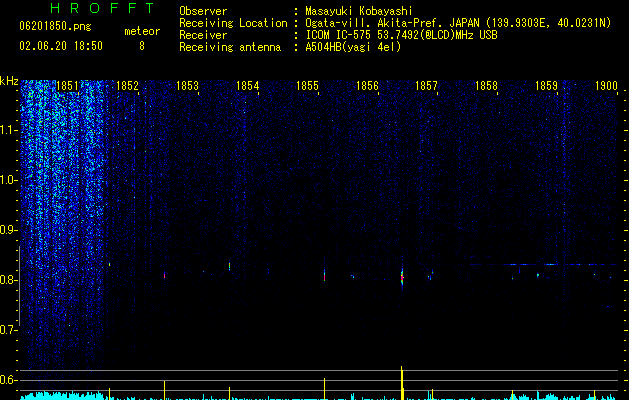Click the 1853 time marker
The width and height of the screenshot is (629, 400).
point(187,86)
